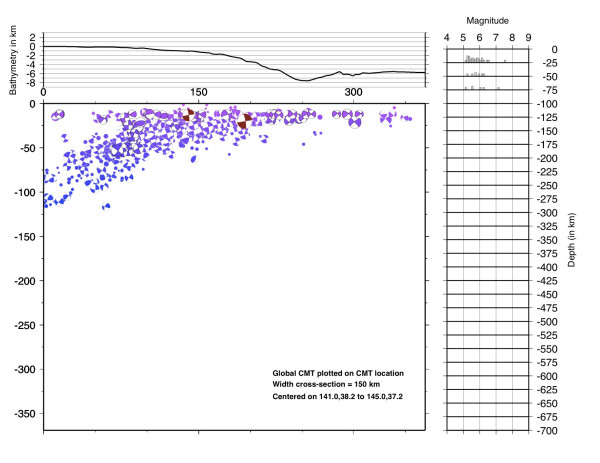Image resolution: width=600 pixels, height=463 pixels.
Task: Click the magnitude histogram bar near 7 at -75 km
Action: 497,88
